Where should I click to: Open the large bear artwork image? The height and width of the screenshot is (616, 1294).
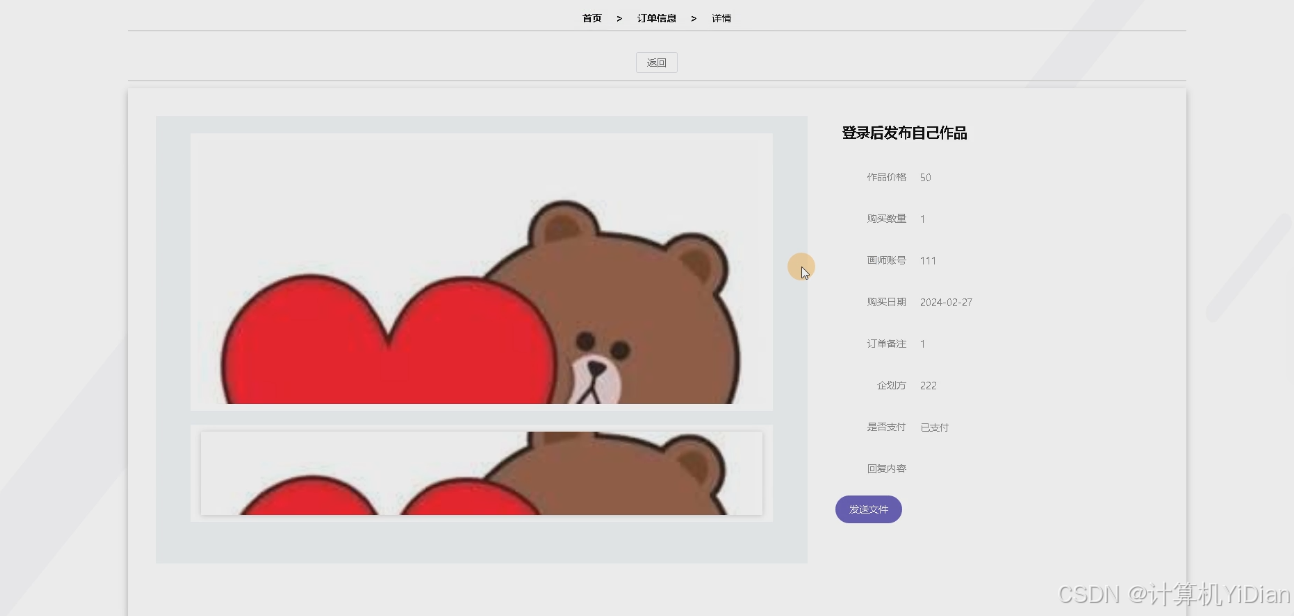[x=481, y=271]
